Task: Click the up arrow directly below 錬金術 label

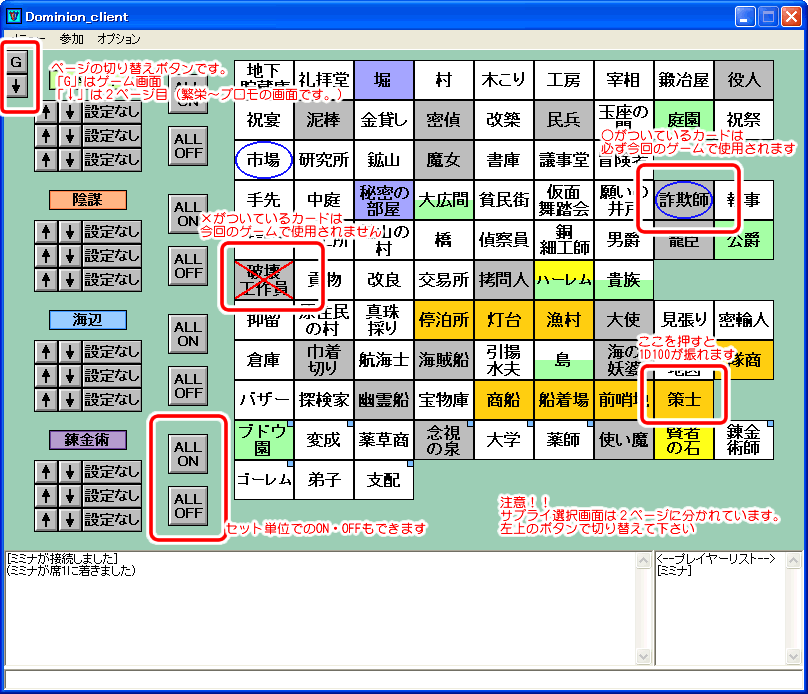Action: (46, 472)
